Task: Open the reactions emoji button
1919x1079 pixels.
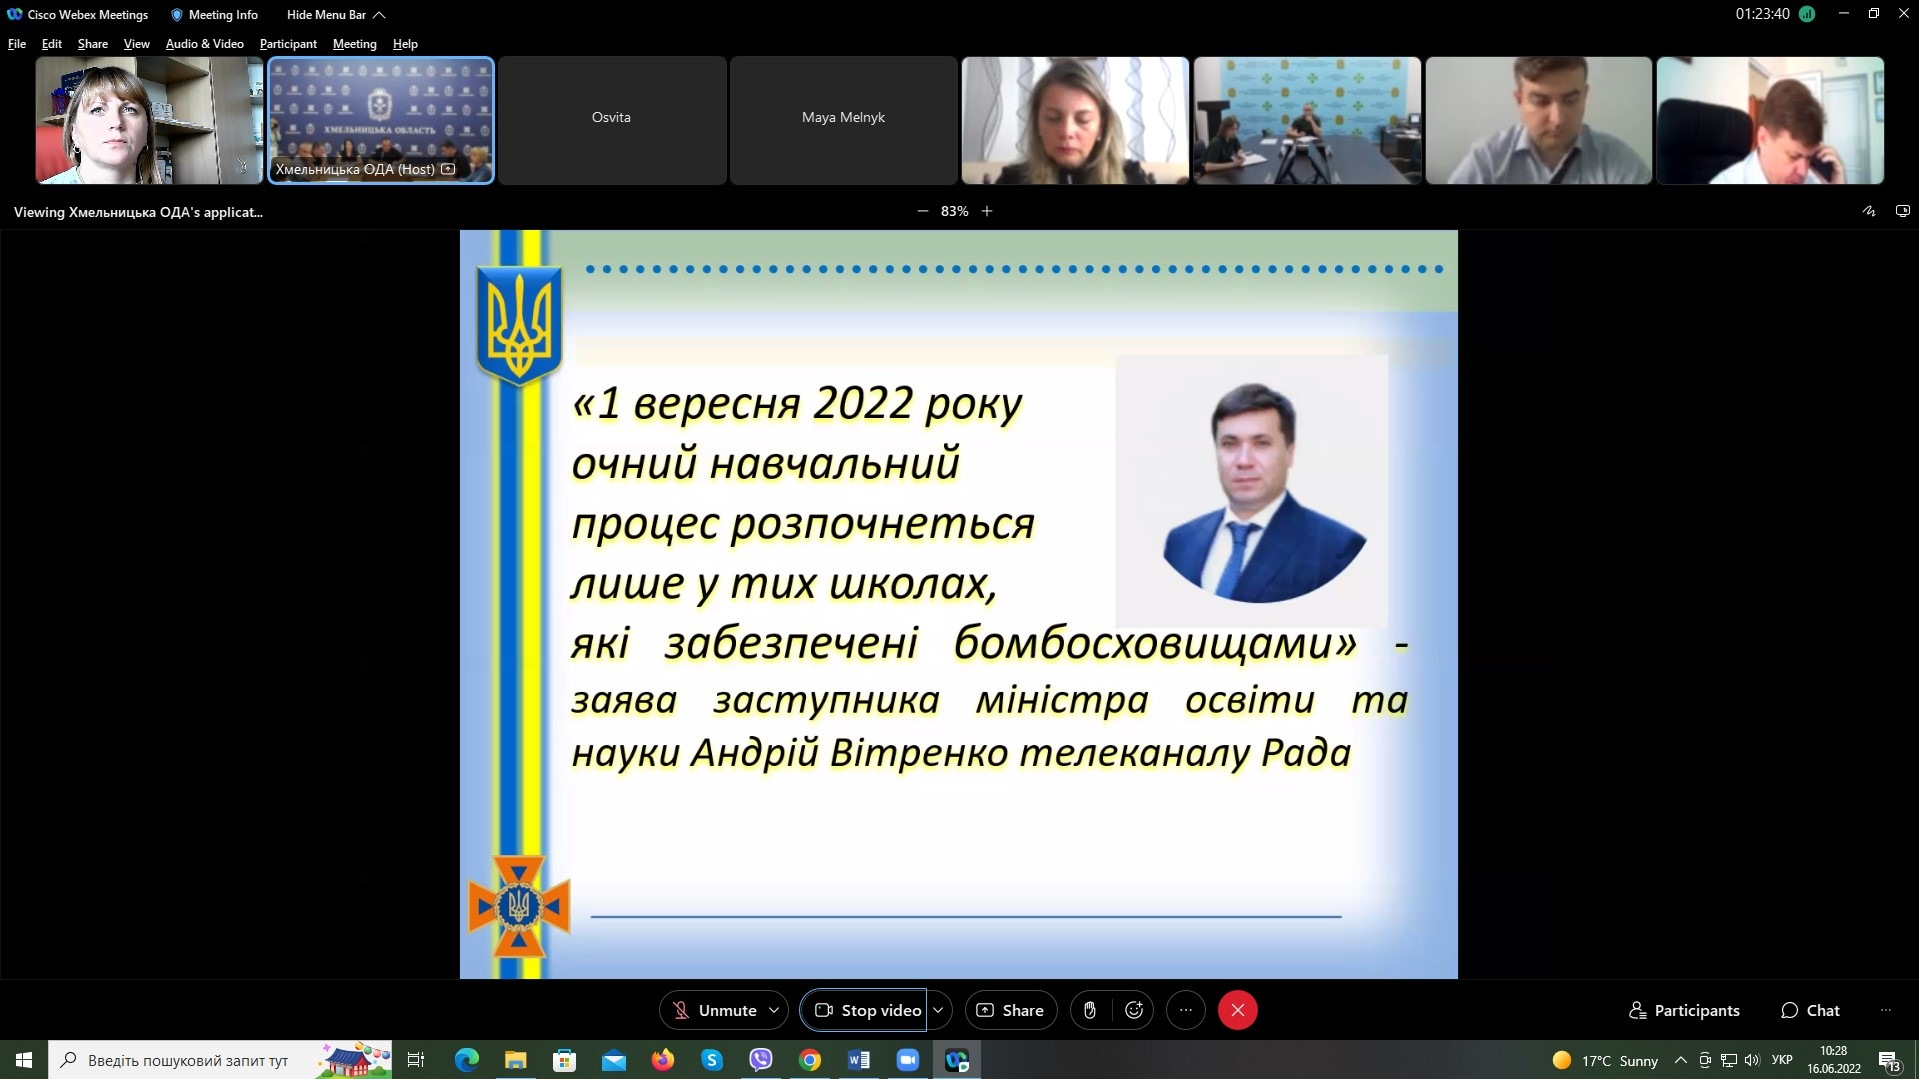Action: (1134, 1010)
